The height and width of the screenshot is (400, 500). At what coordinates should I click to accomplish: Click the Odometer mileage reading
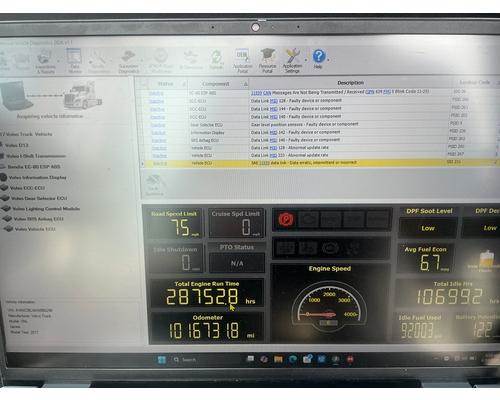coord(204,331)
